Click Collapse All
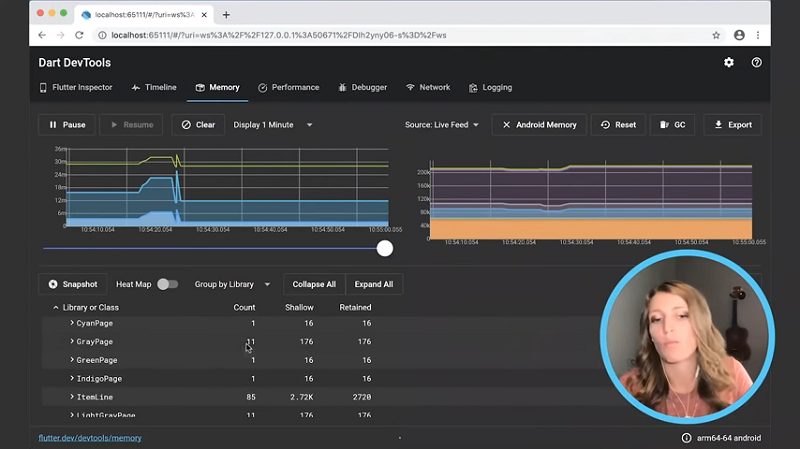The width and height of the screenshot is (800, 449). (x=314, y=284)
